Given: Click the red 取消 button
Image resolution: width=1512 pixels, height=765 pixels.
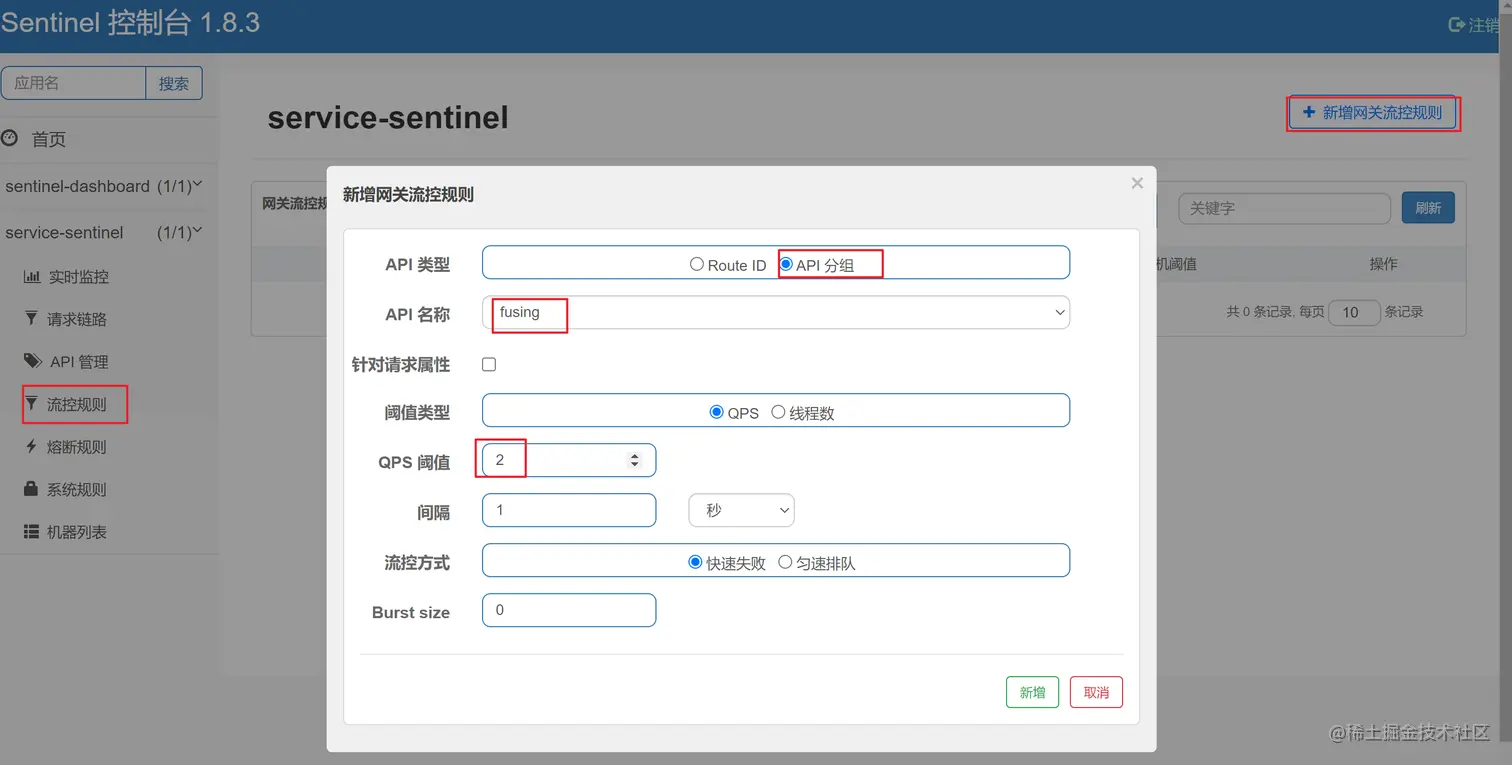Looking at the screenshot, I should pyautogui.click(x=1096, y=692).
